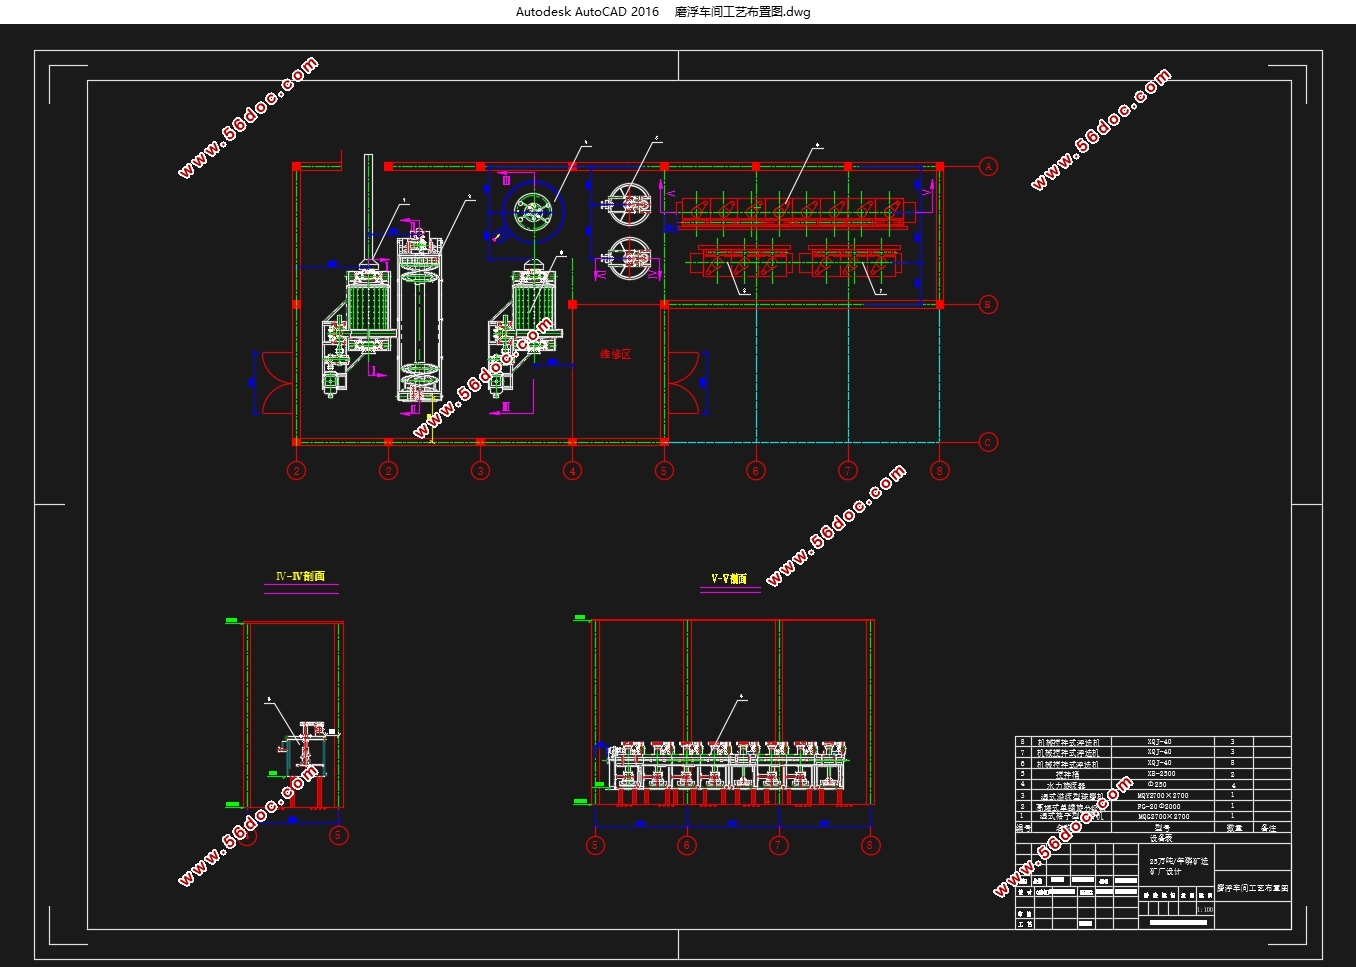Pick column bubble 5 under the IV-IV section
The image size is (1356, 967).
(x=339, y=835)
